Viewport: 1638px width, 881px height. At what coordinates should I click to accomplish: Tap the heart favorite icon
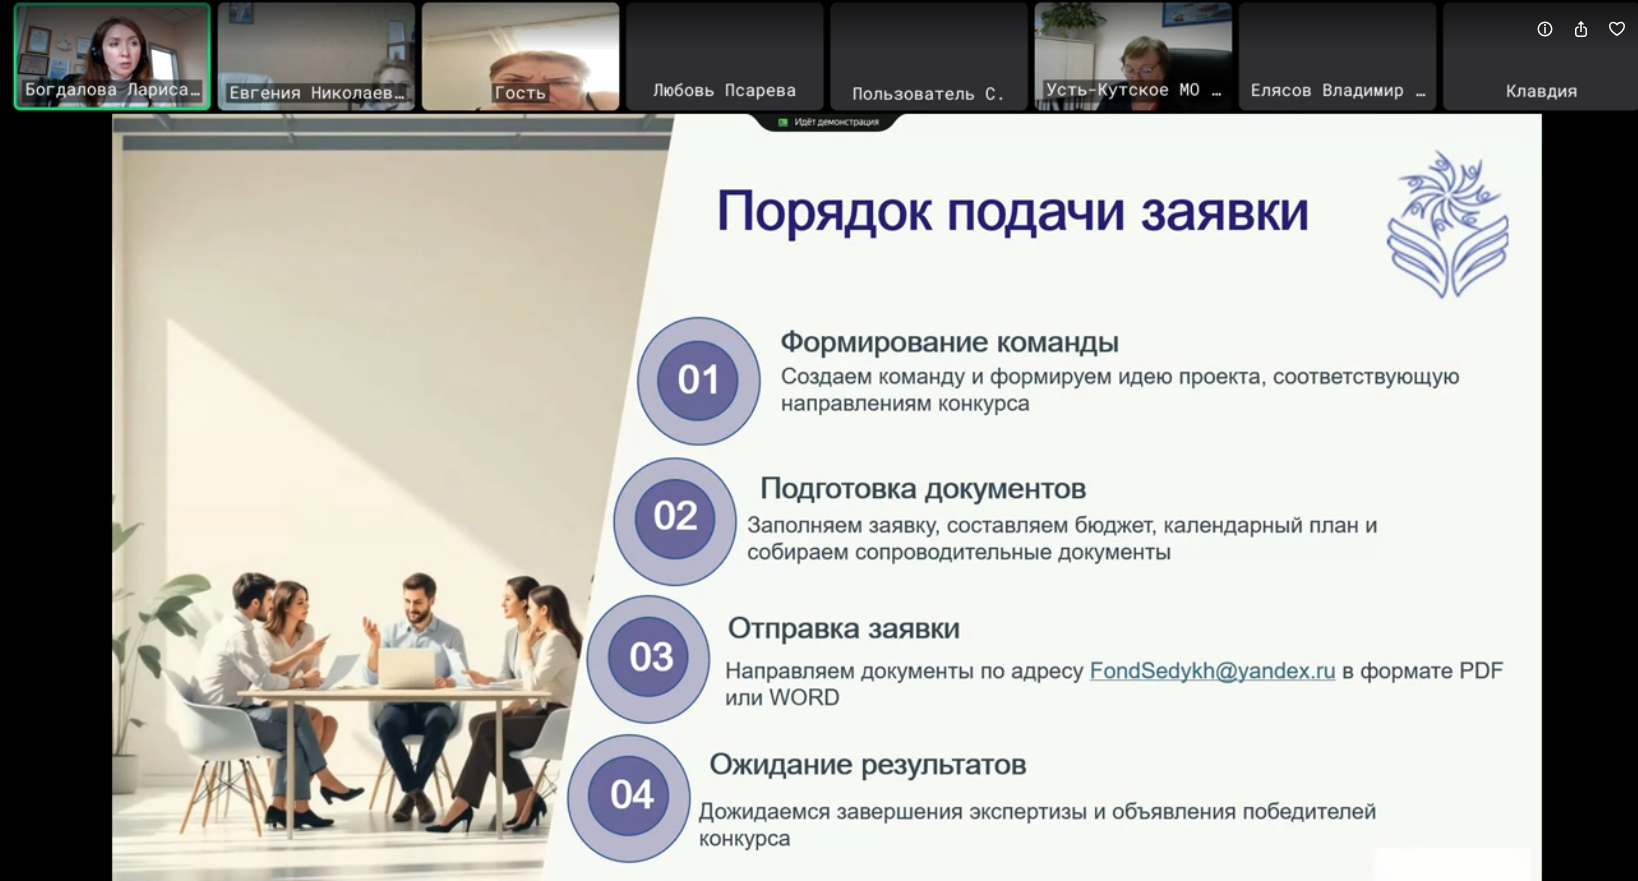1617,30
